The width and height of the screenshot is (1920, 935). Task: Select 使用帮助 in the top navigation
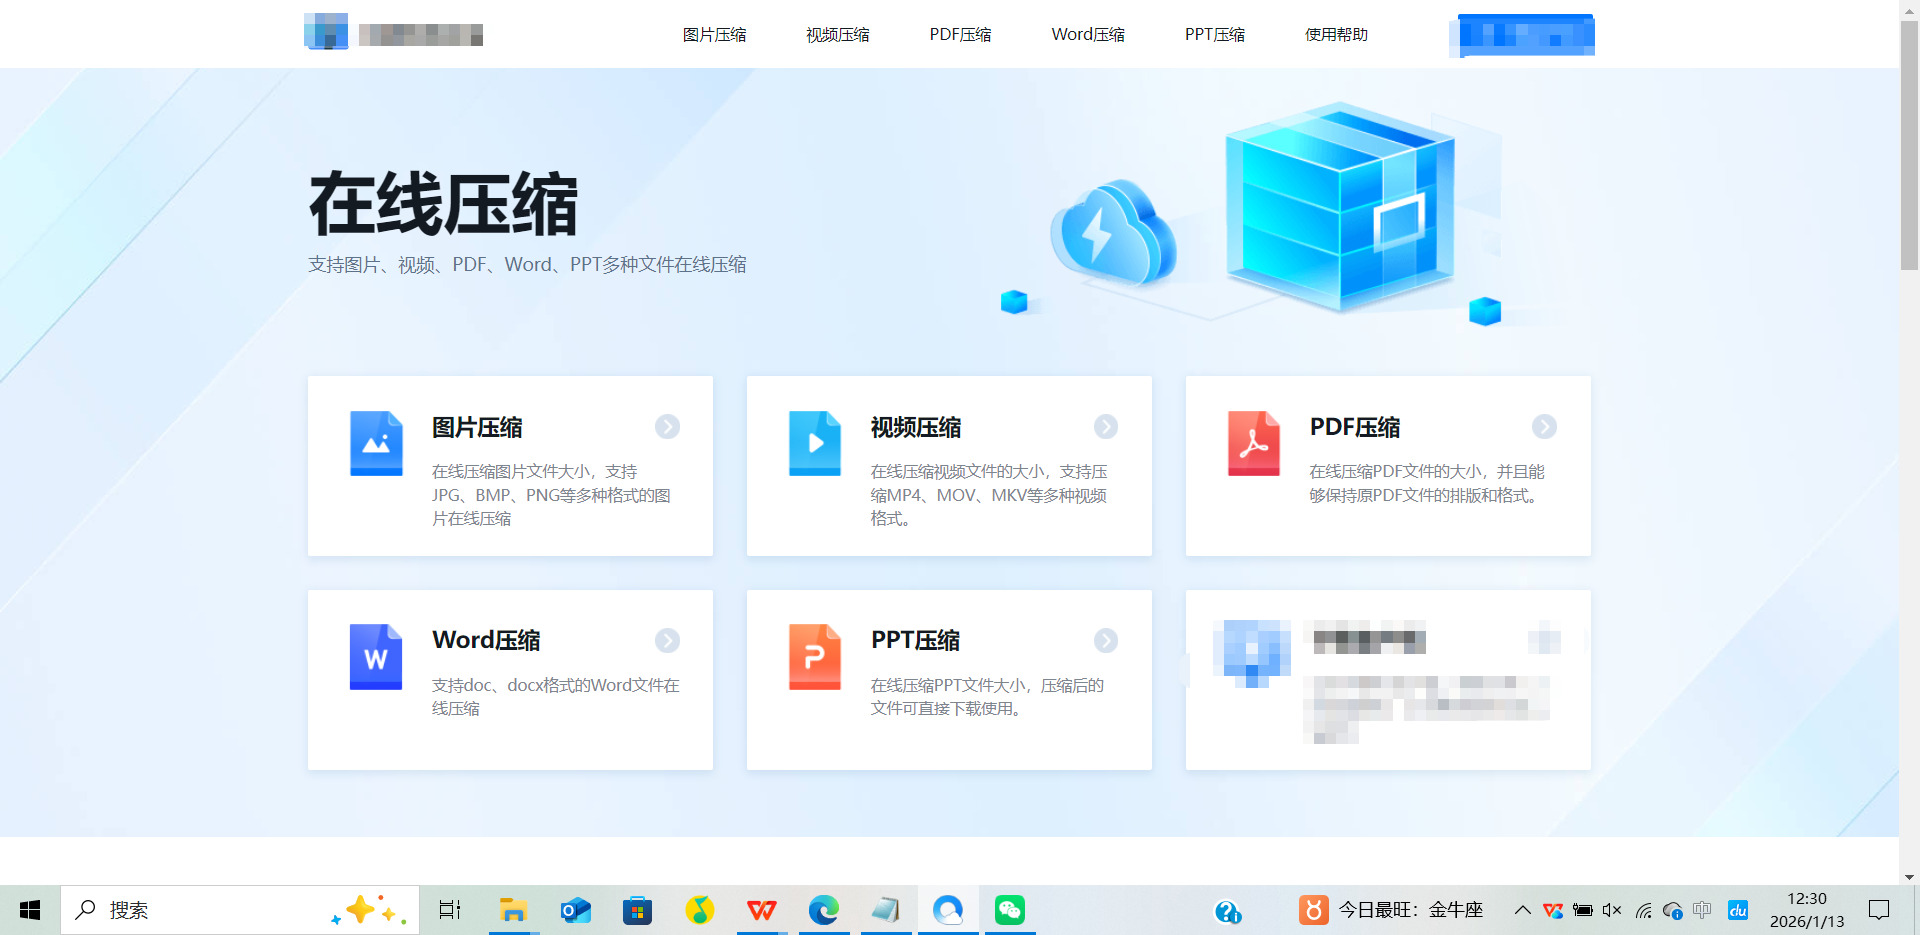pos(1336,35)
